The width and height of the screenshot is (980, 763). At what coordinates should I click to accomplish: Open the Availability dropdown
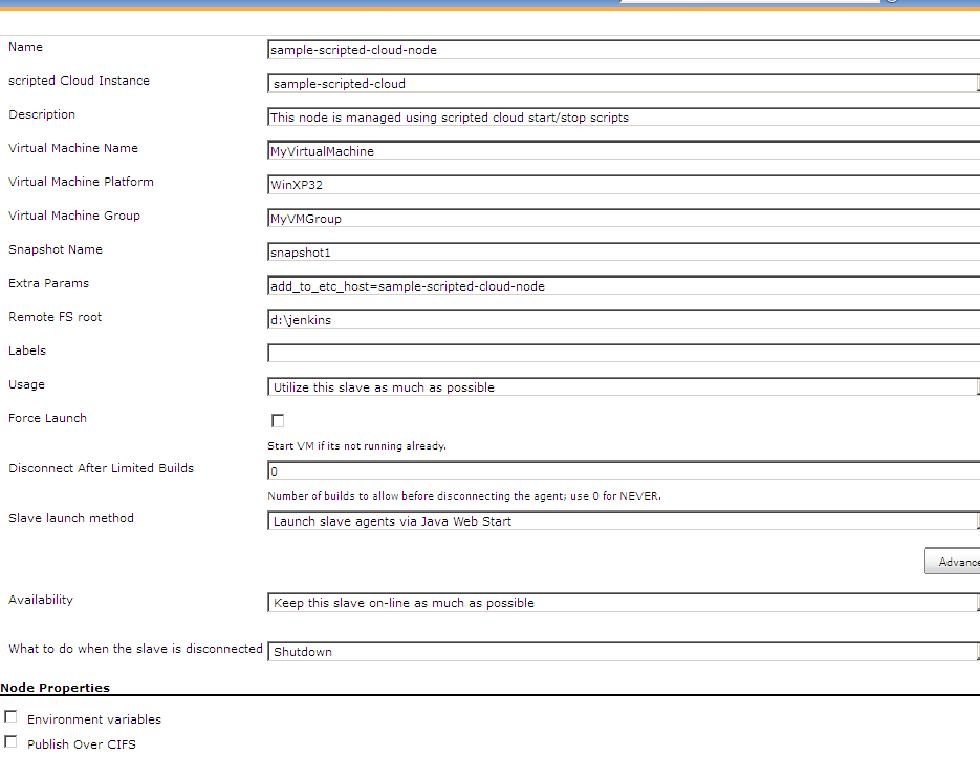point(623,602)
